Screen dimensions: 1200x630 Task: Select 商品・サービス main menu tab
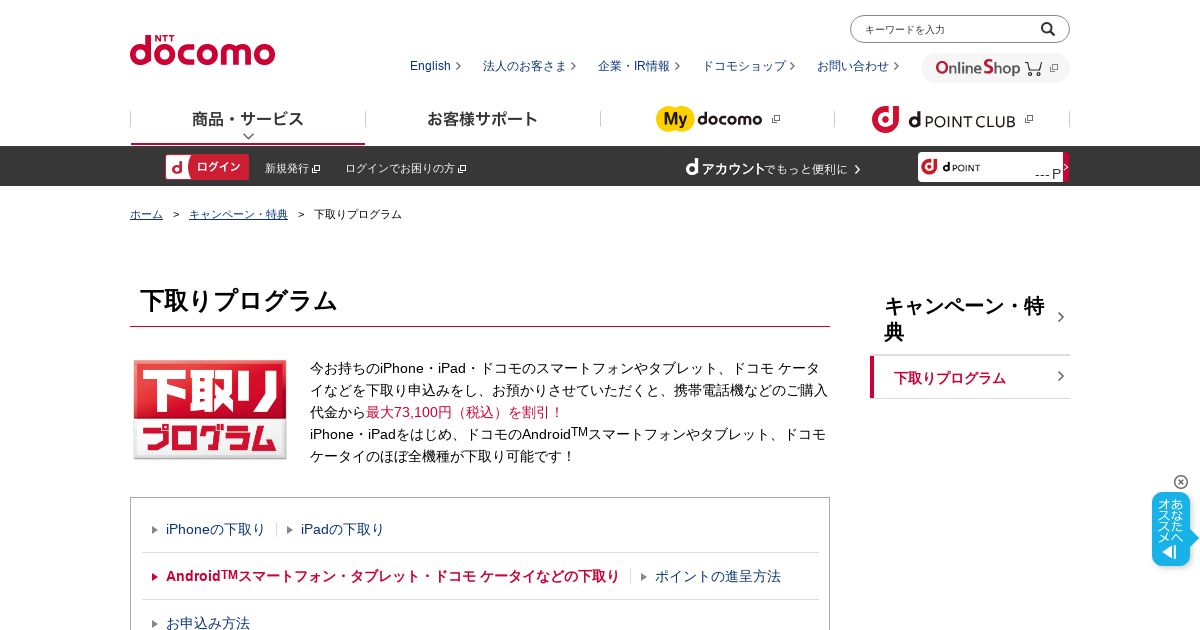pos(248,119)
